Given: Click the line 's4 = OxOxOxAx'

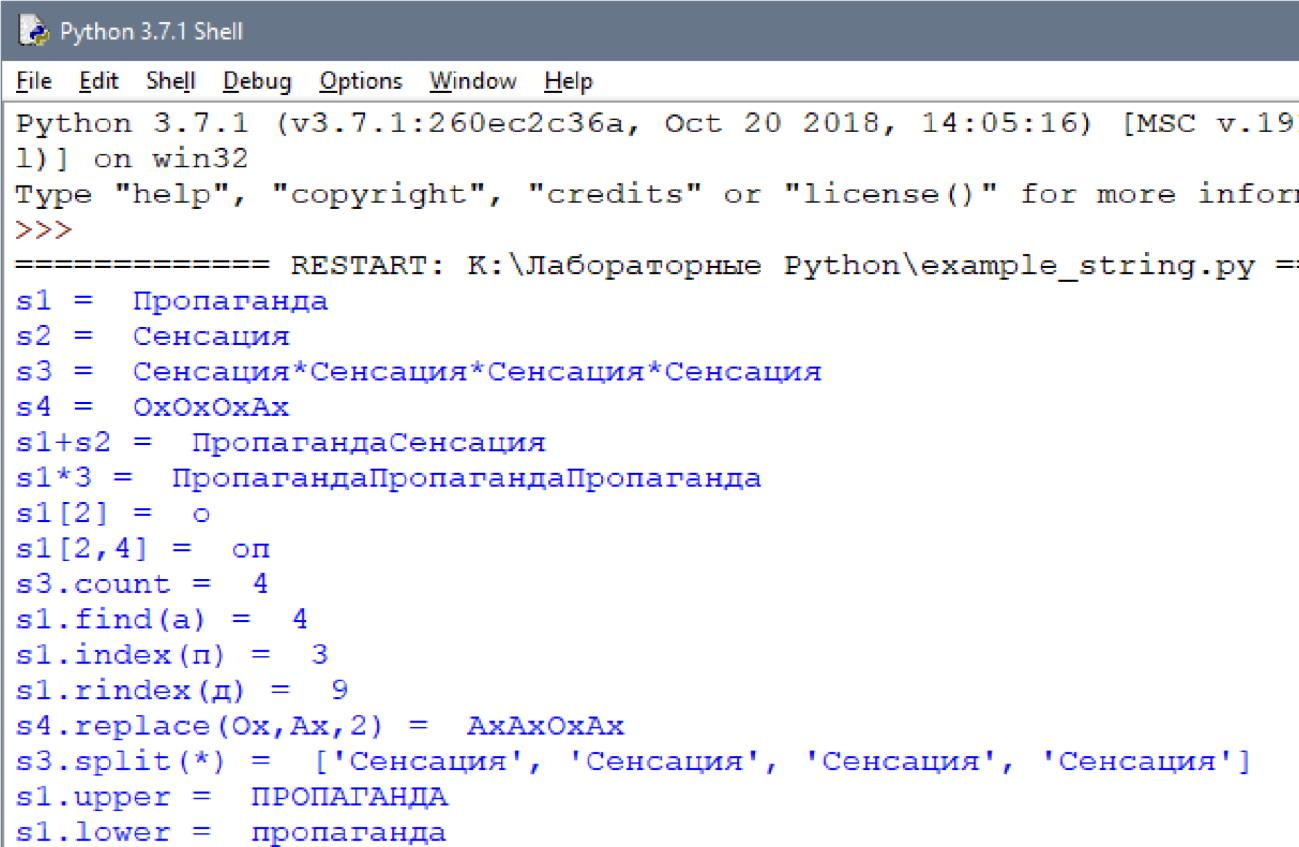Looking at the screenshot, I should [153, 408].
